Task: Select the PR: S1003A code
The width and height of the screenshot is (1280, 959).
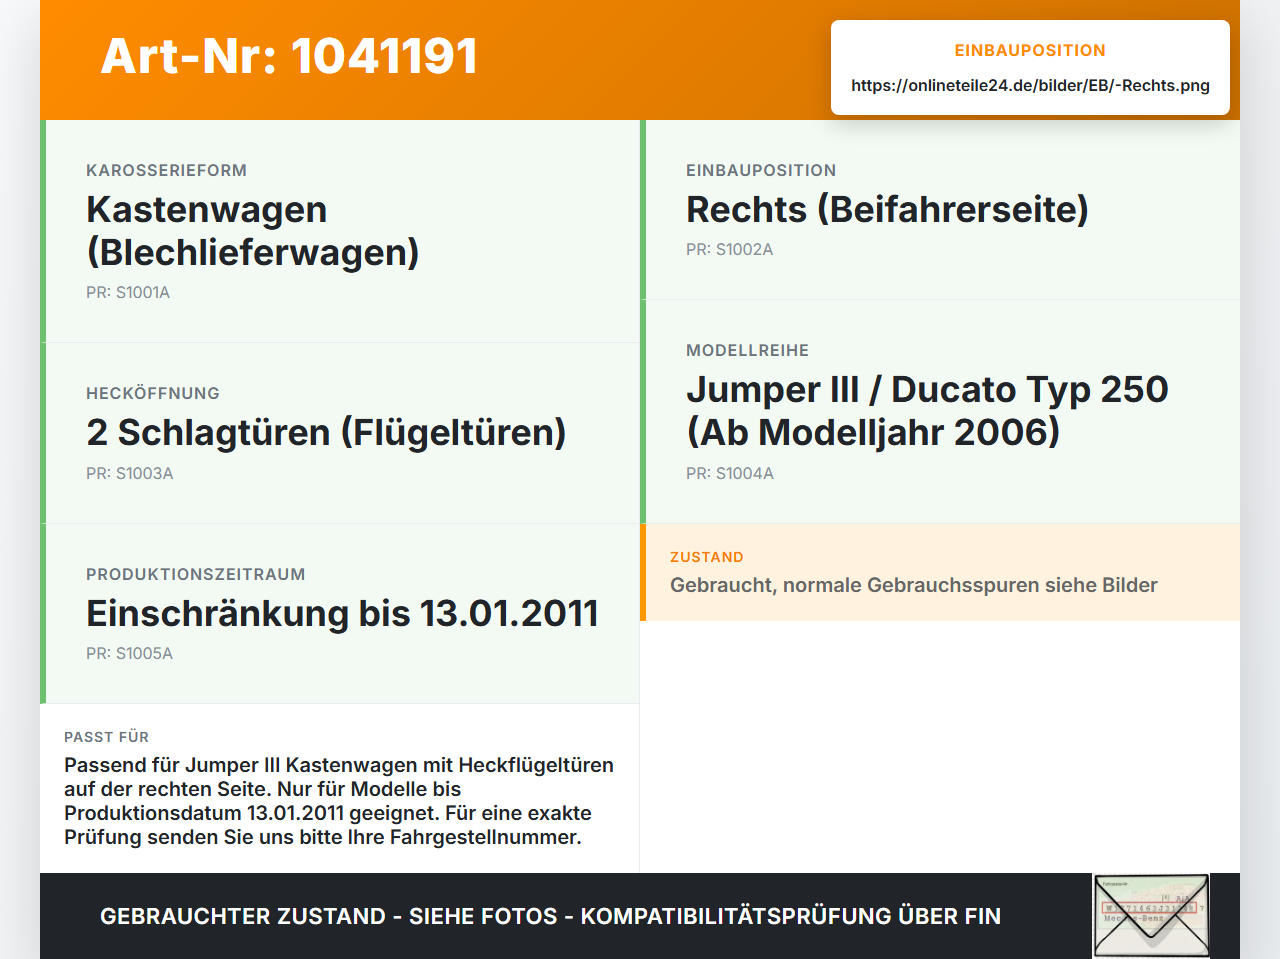Action: coord(129,474)
